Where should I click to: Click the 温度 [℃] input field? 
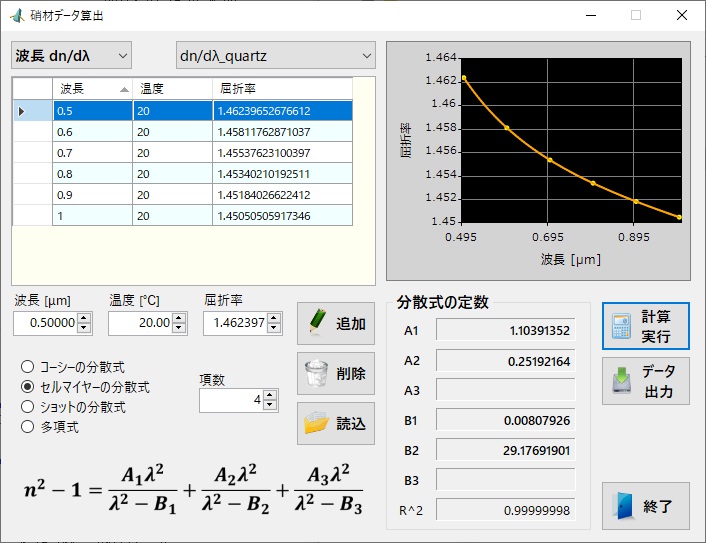point(140,323)
